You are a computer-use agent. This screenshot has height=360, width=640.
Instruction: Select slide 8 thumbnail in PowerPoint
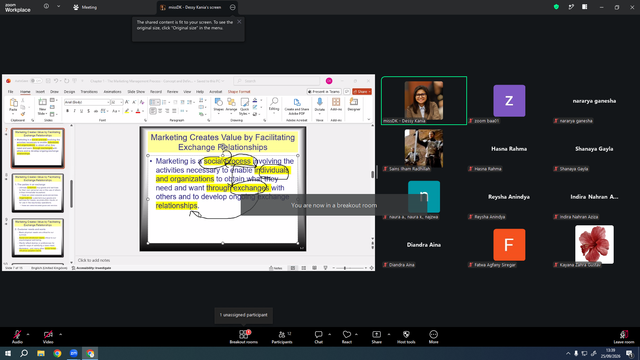pos(38,193)
